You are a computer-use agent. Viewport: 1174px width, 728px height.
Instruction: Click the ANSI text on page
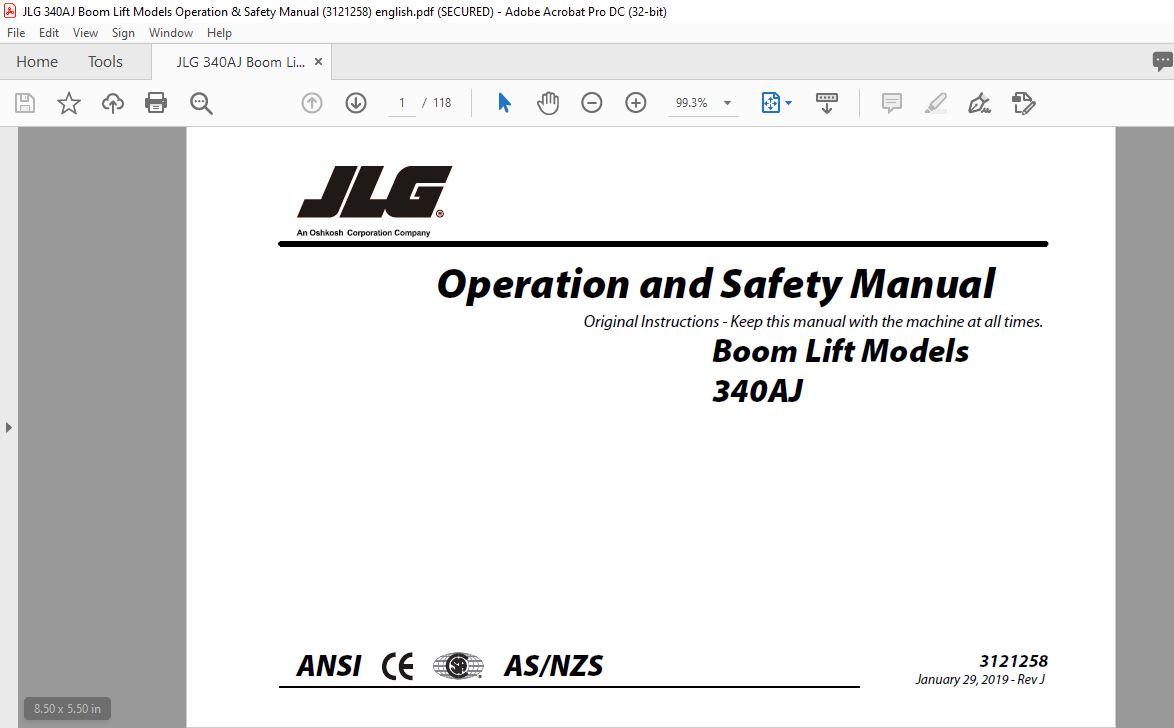[x=329, y=666]
